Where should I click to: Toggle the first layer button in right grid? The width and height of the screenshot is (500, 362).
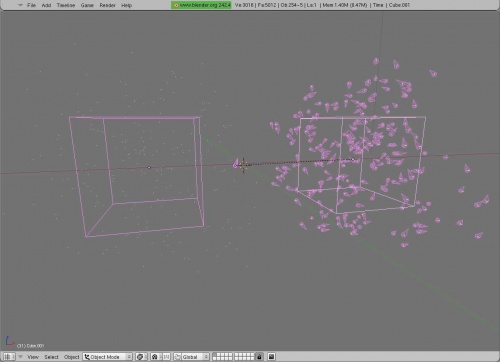click(x=237, y=355)
